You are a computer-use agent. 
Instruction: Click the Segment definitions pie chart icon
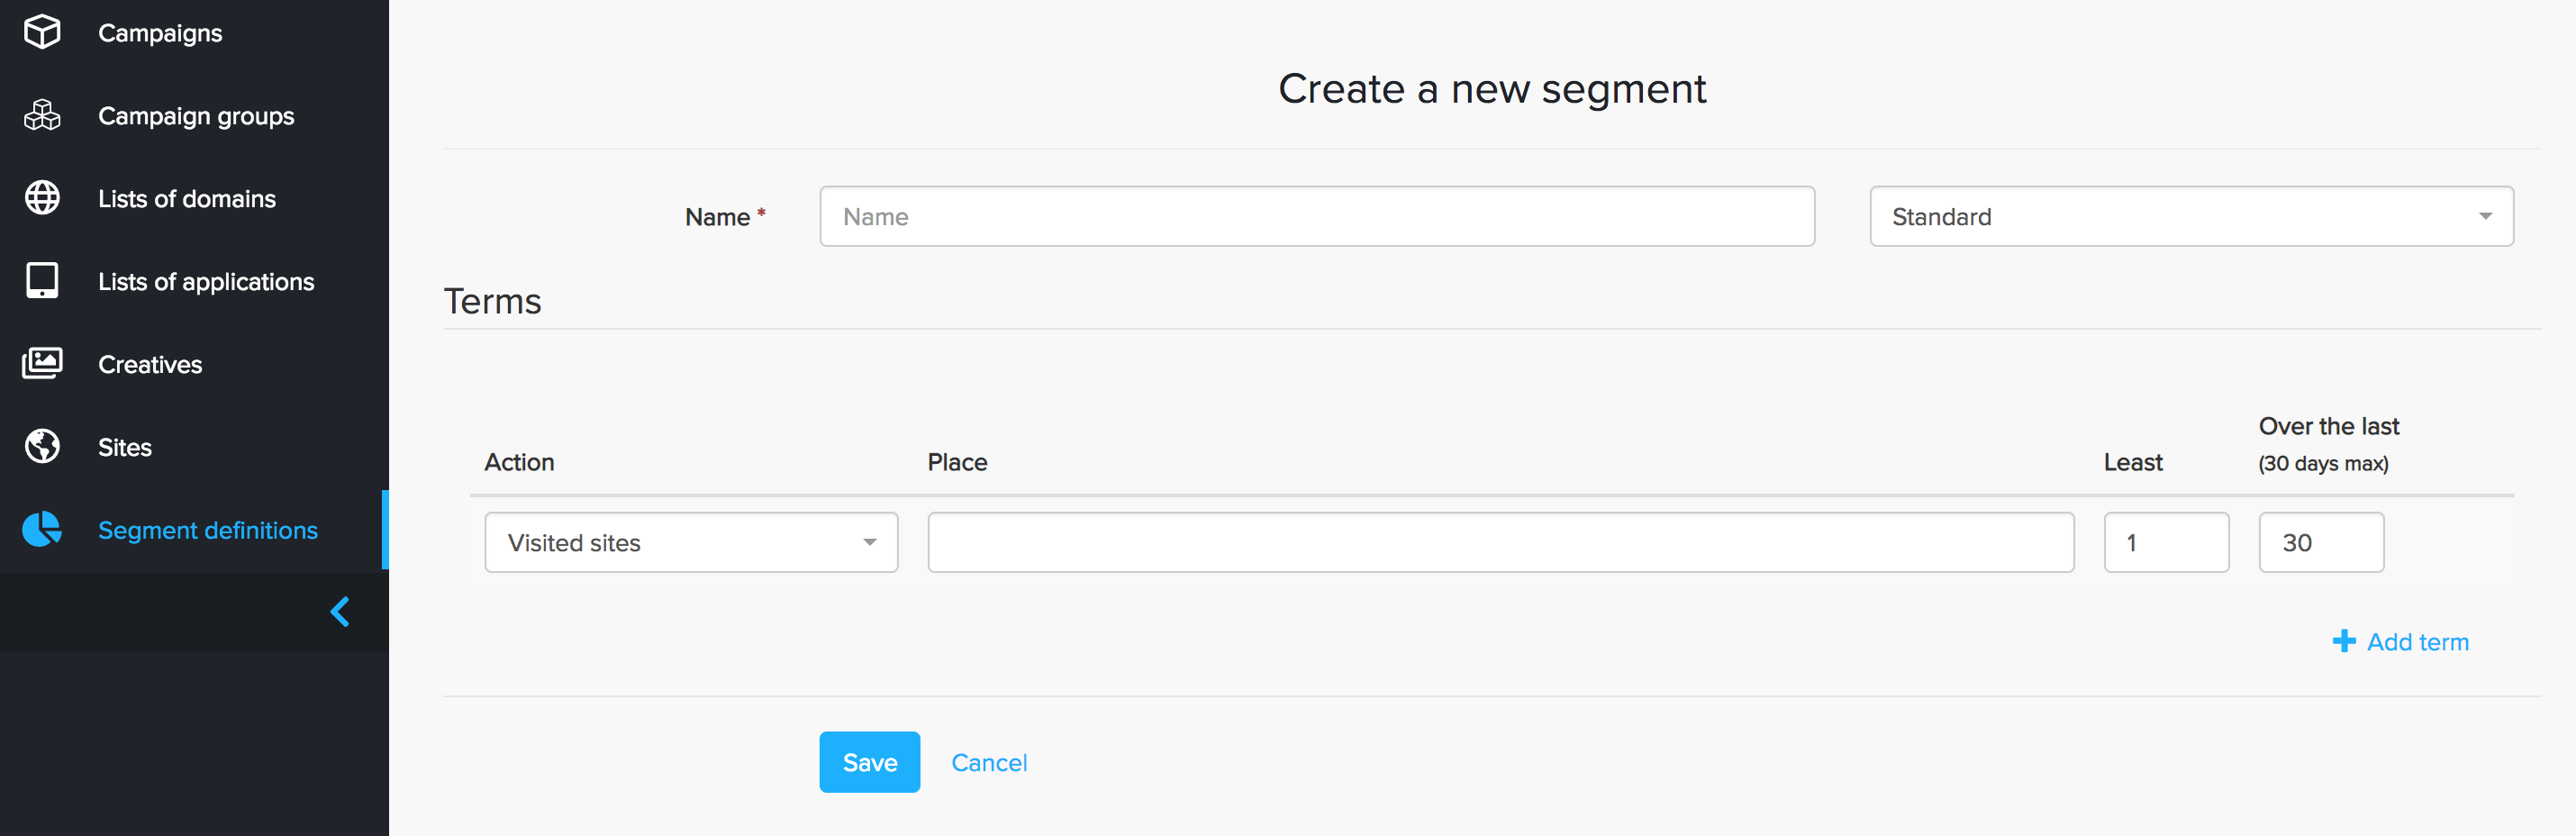[42, 529]
